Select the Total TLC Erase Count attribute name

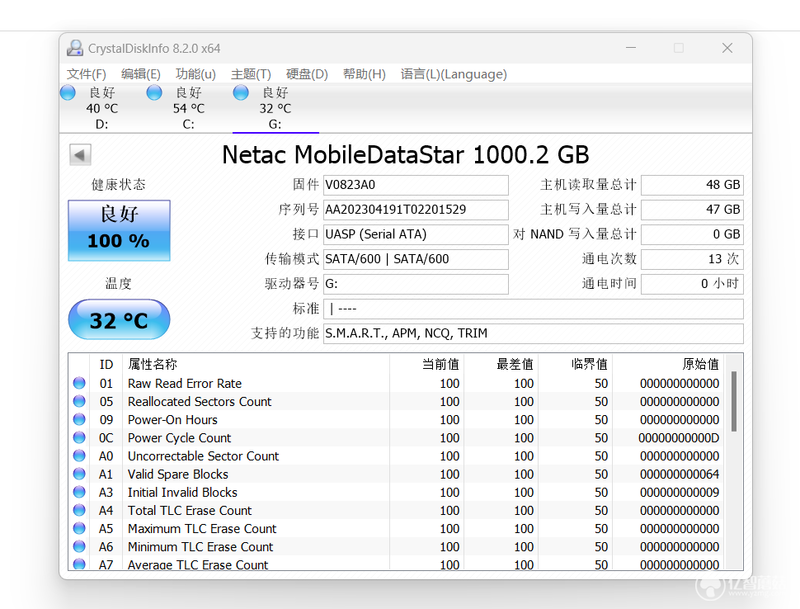click(189, 511)
